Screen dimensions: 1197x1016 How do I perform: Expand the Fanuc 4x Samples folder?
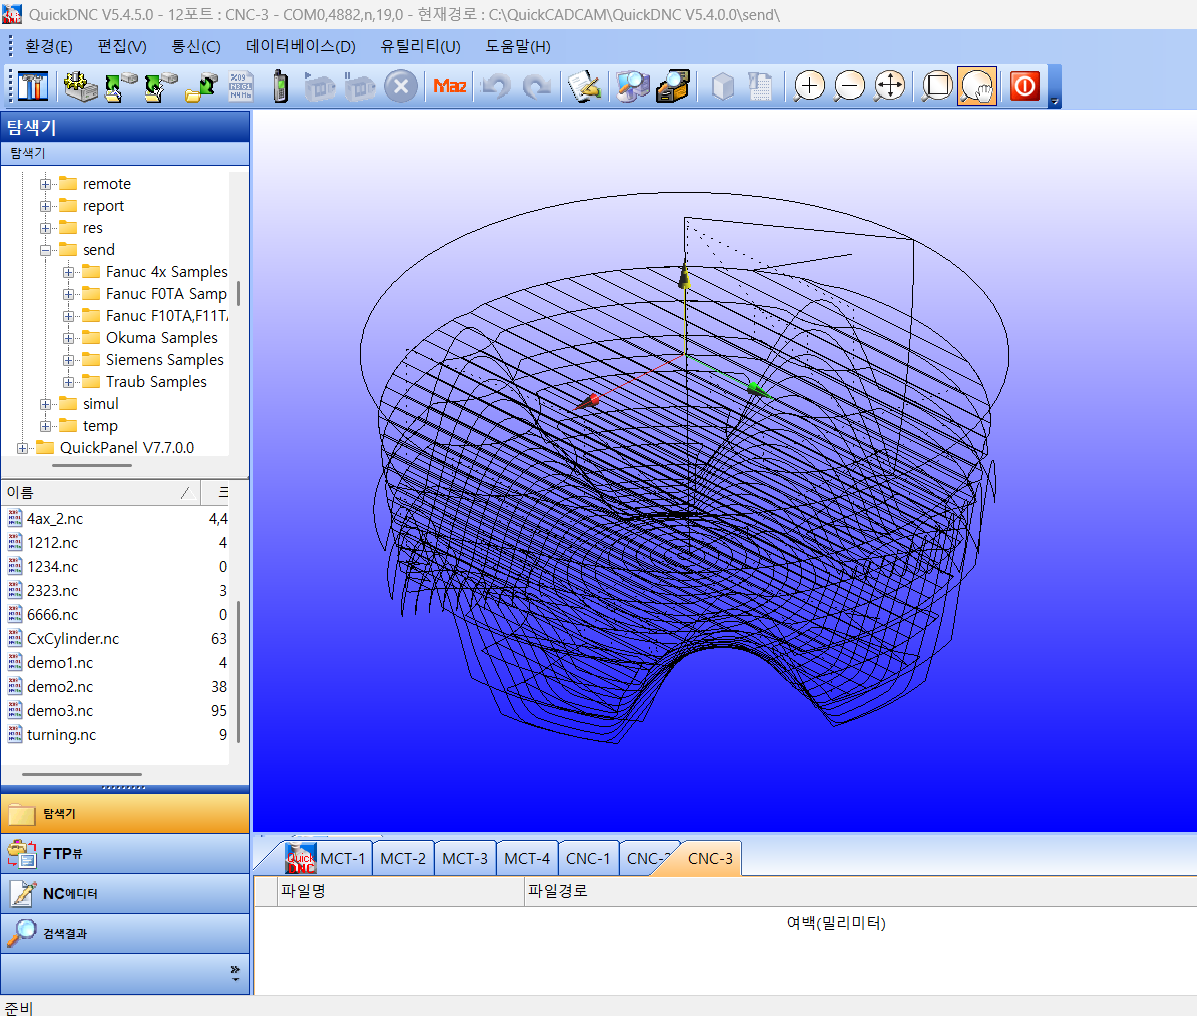pyautogui.click(x=68, y=272)
